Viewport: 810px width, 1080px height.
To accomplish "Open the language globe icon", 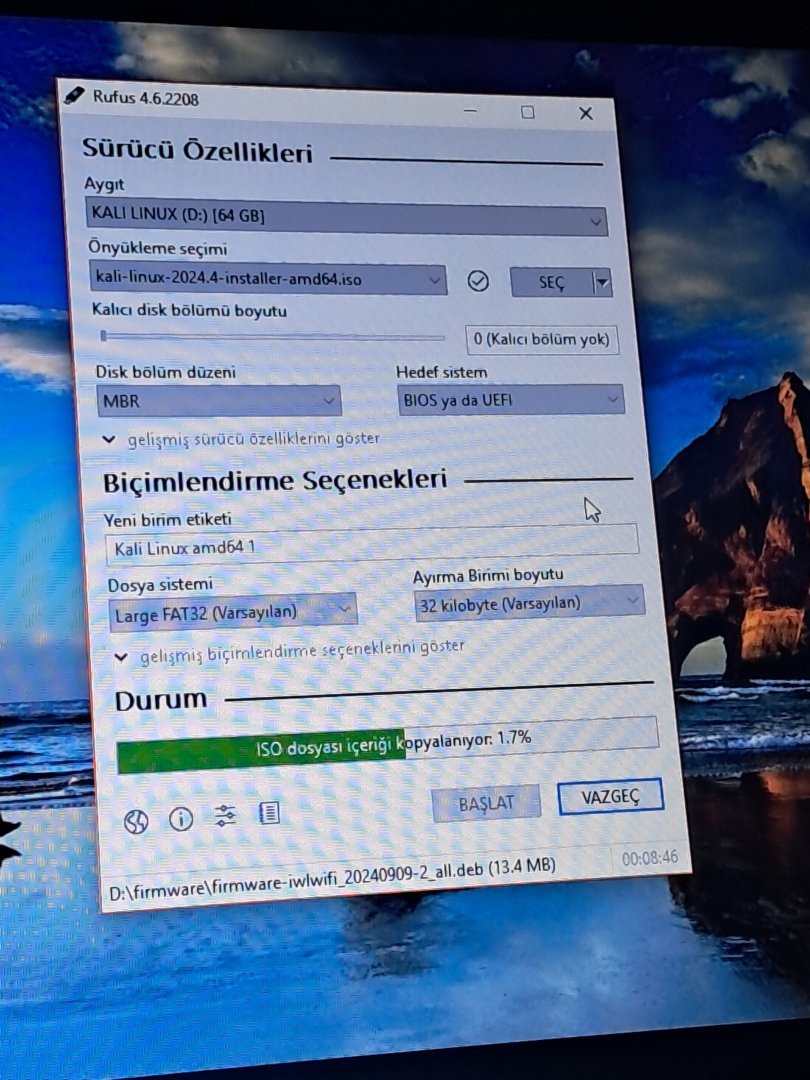I will tap(136, 821).
